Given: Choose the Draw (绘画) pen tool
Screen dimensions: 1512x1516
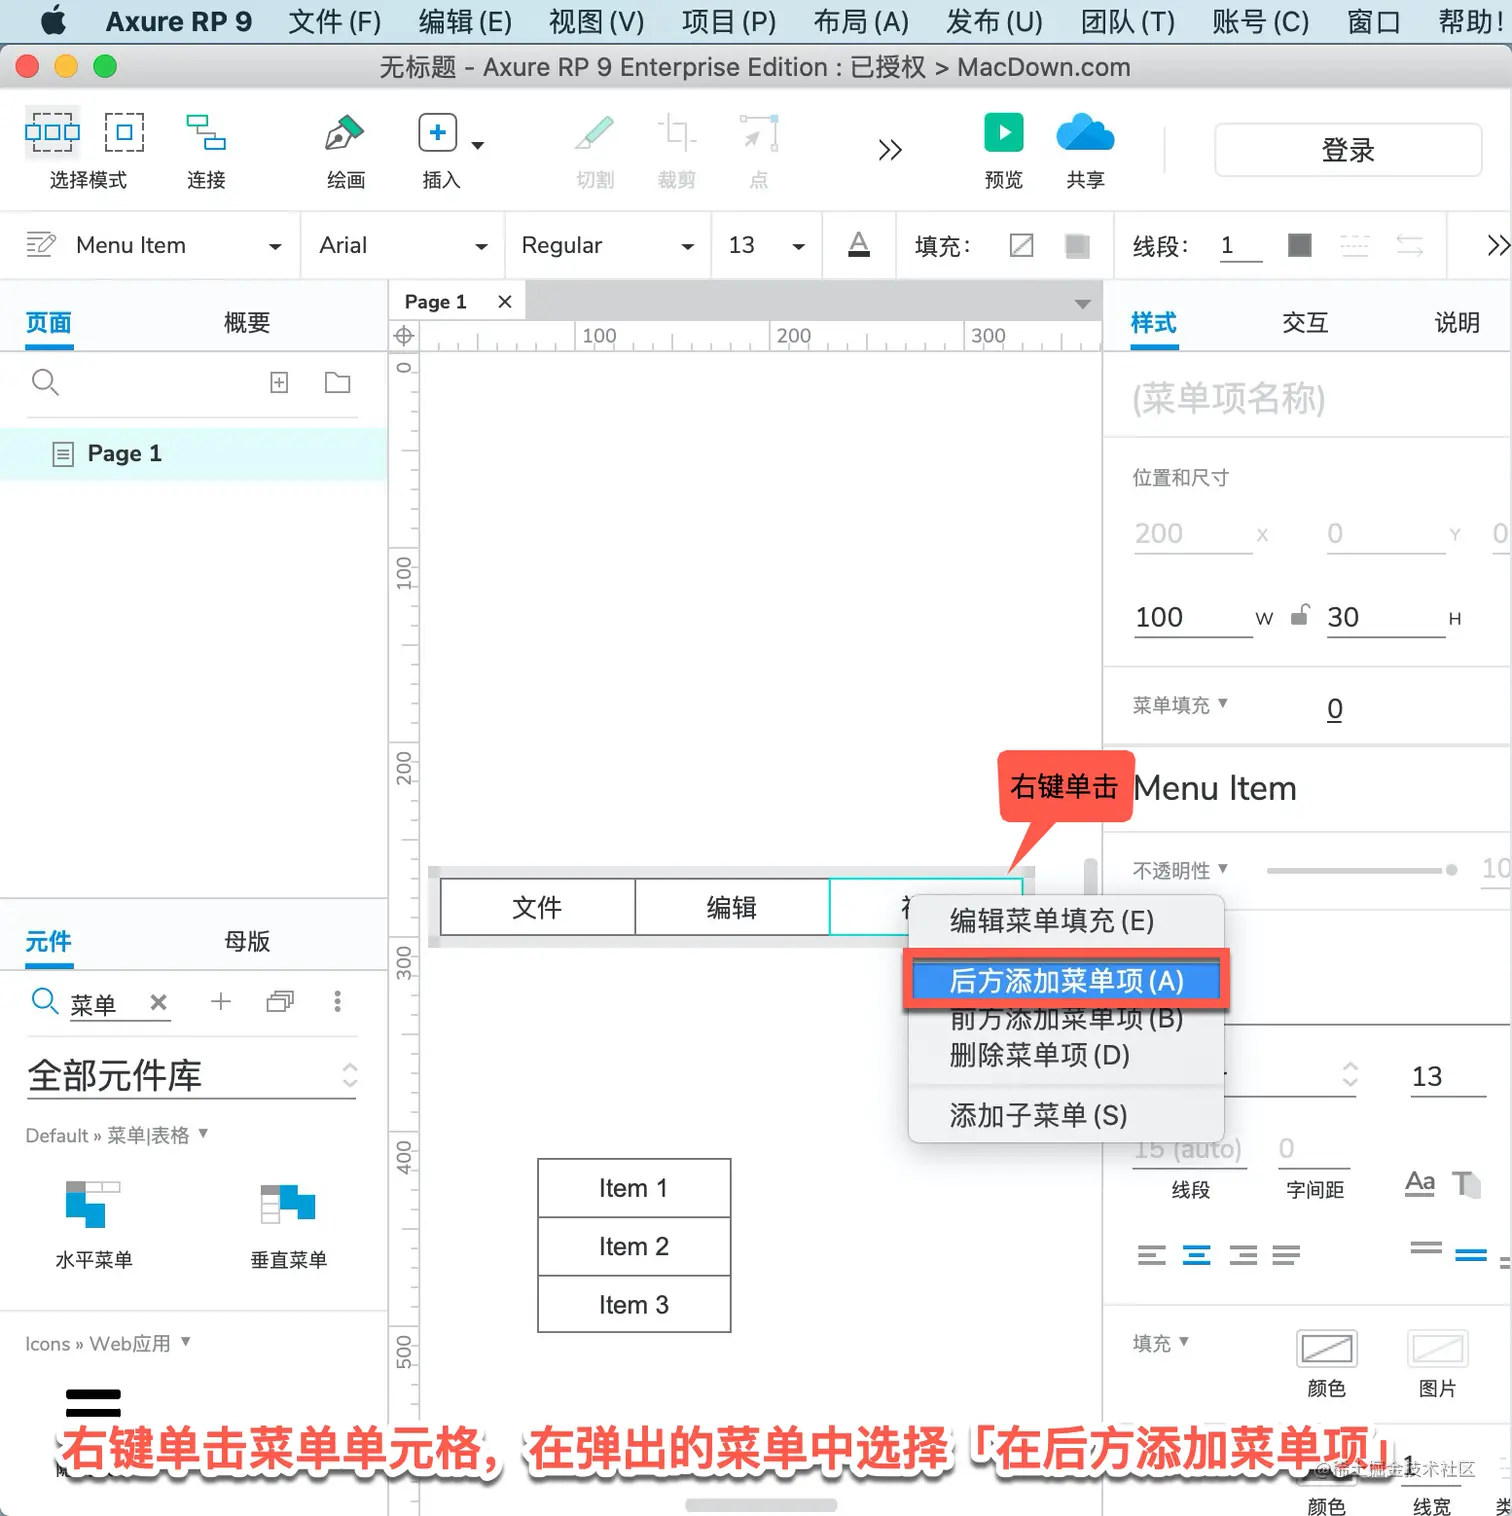Looking at the screenshot, I should [x=344, y=132].
